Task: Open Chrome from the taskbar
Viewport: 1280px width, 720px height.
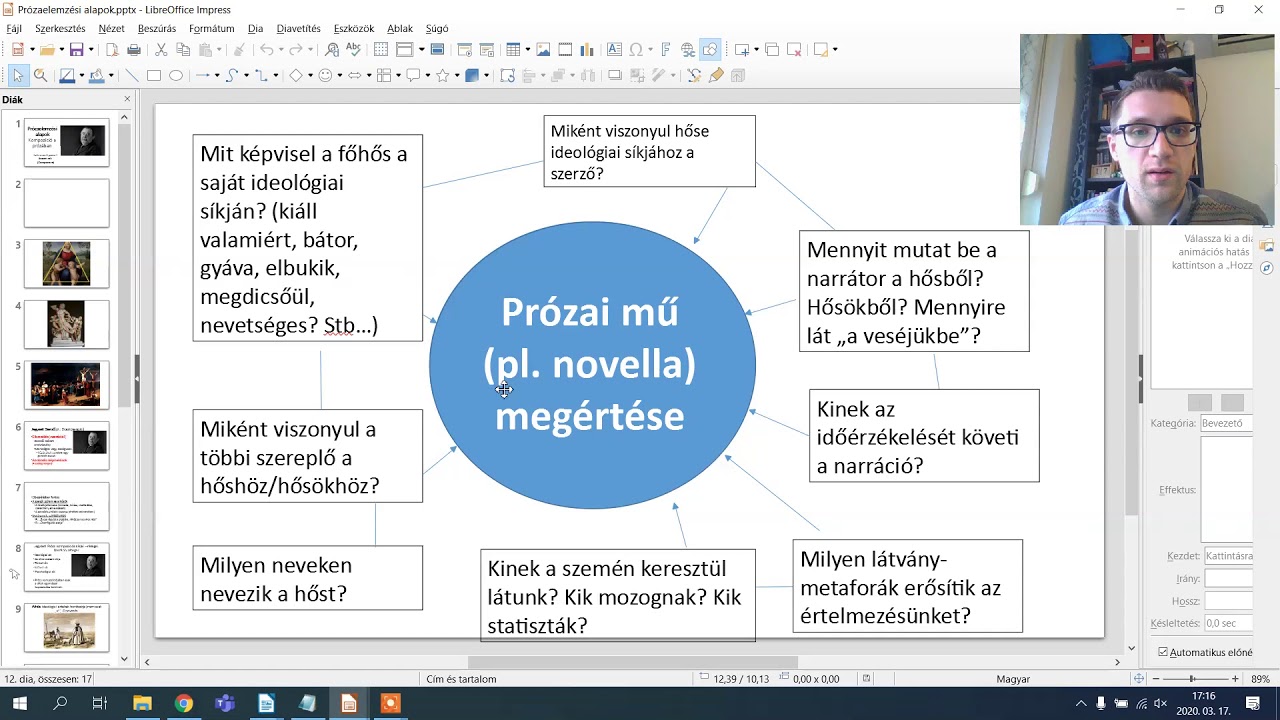Action: pos(183,704)
